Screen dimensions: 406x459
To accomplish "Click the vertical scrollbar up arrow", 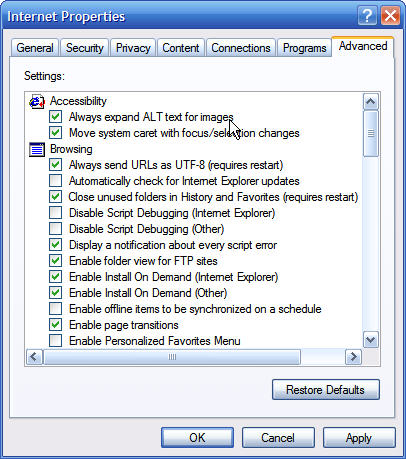I will pos(371,102).
